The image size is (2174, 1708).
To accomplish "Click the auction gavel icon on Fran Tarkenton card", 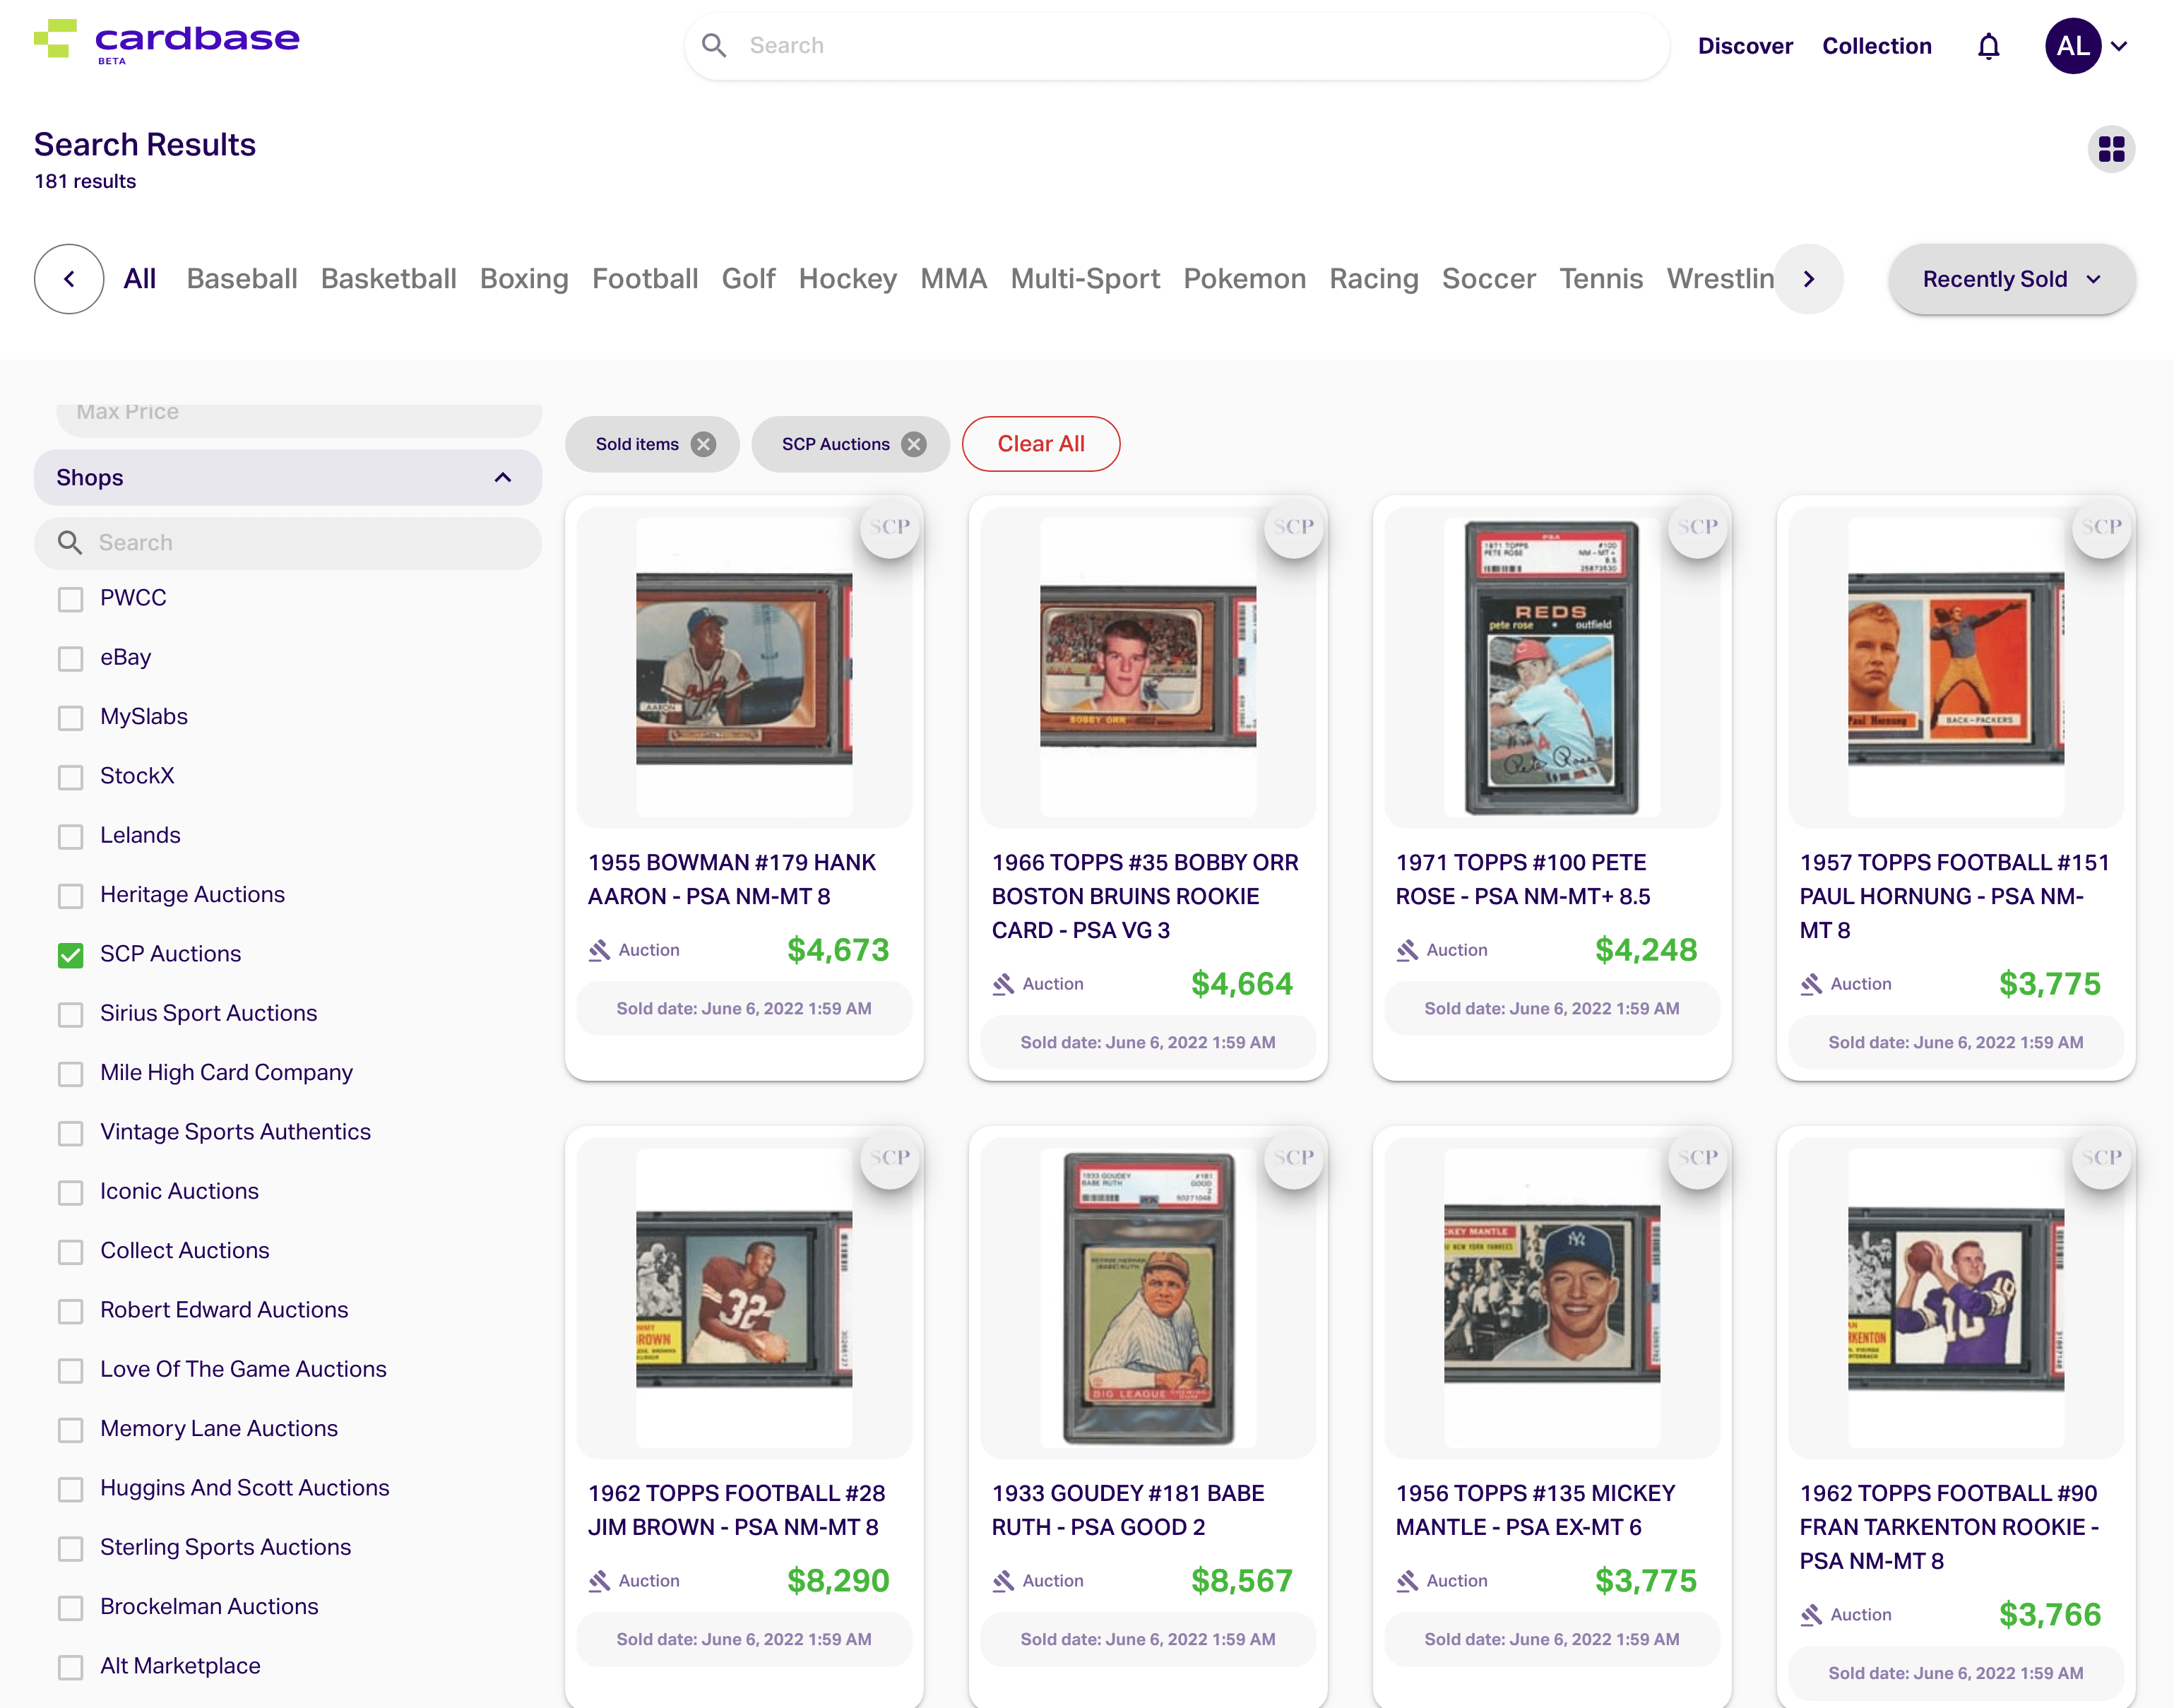I will (x=1811, y=1615).
